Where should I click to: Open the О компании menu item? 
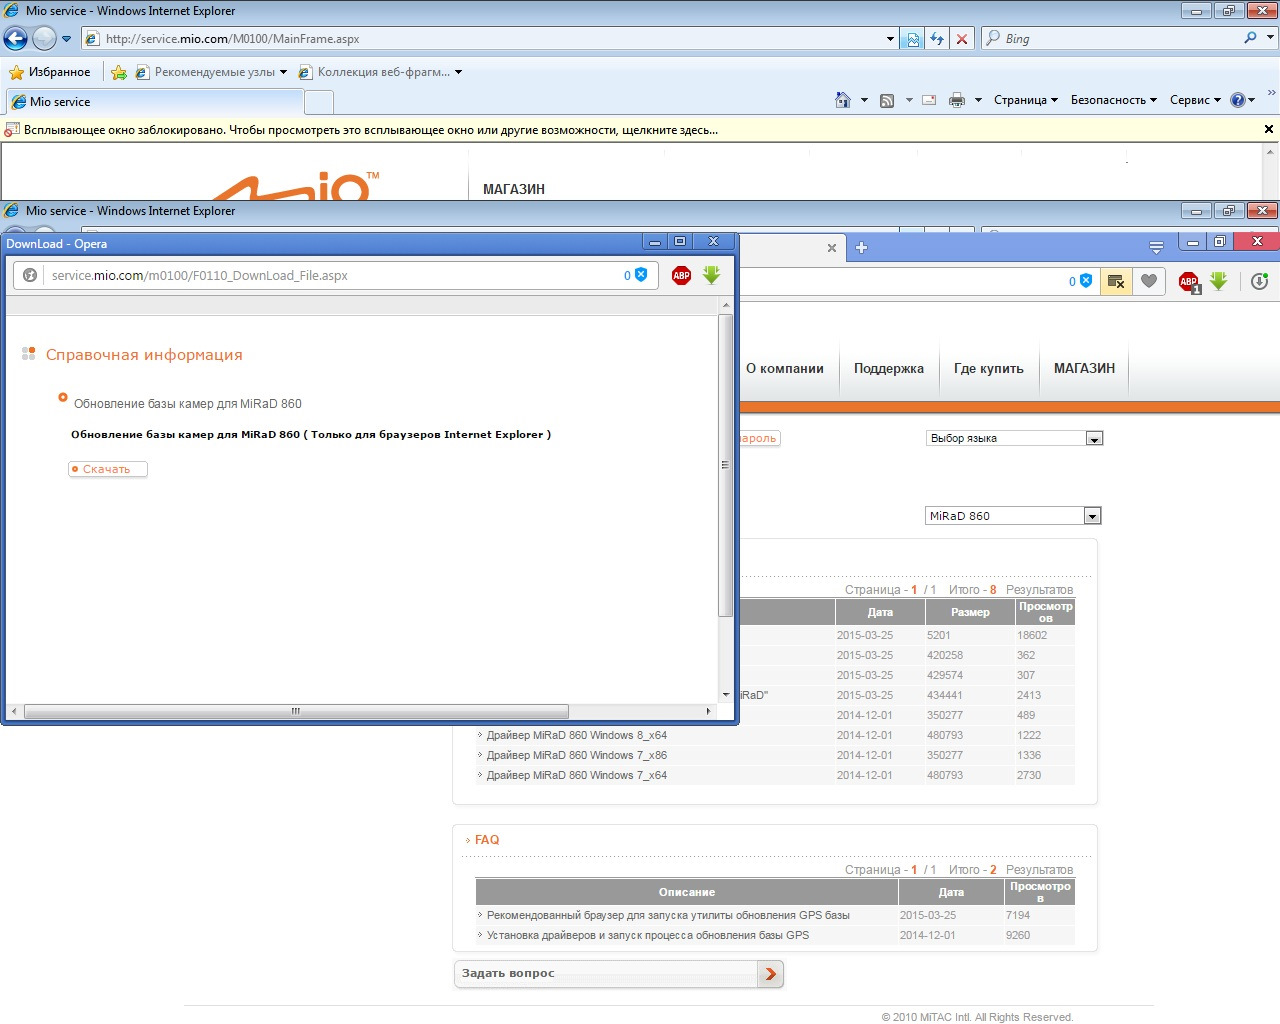[x=785, y=369]
